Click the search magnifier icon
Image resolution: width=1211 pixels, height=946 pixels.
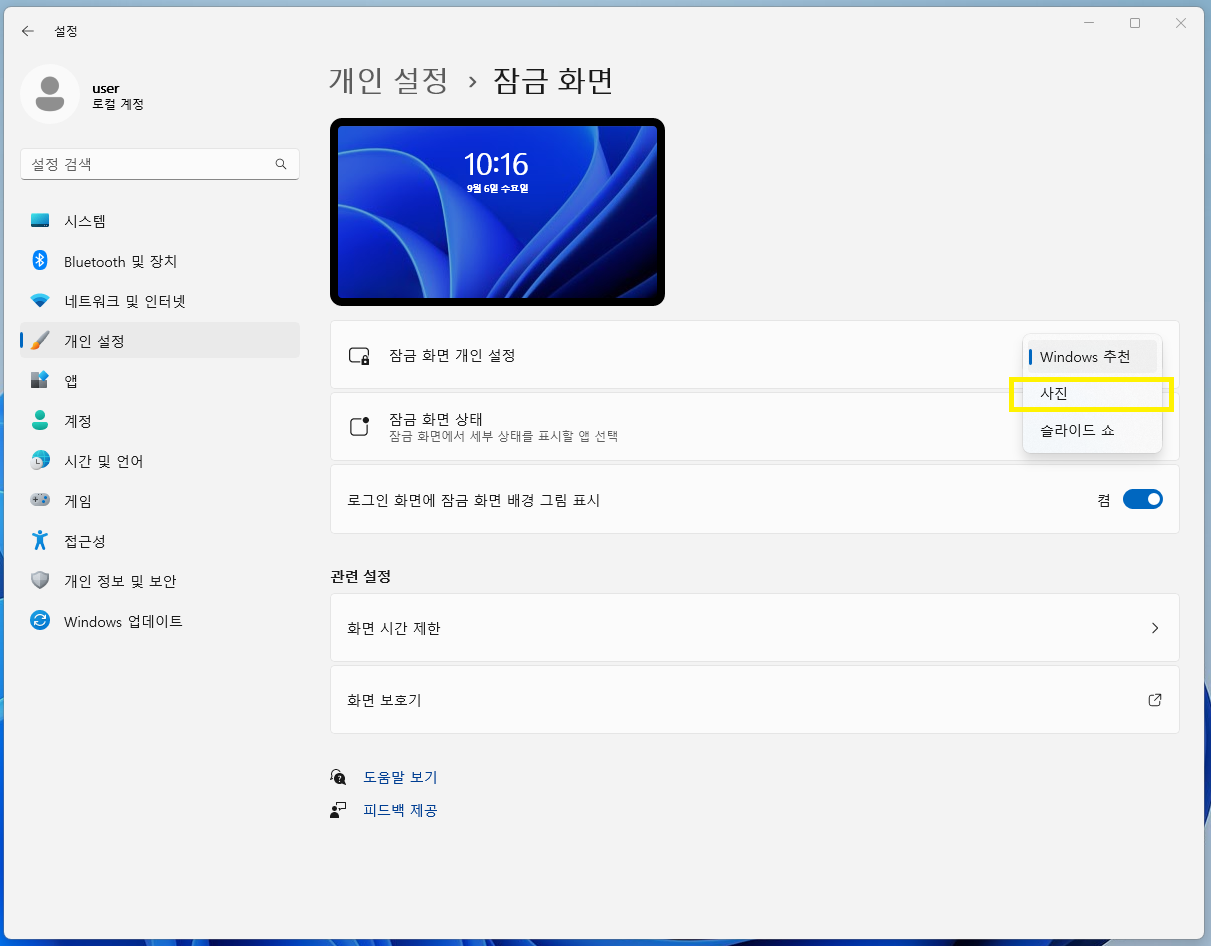tap(281, 164)
